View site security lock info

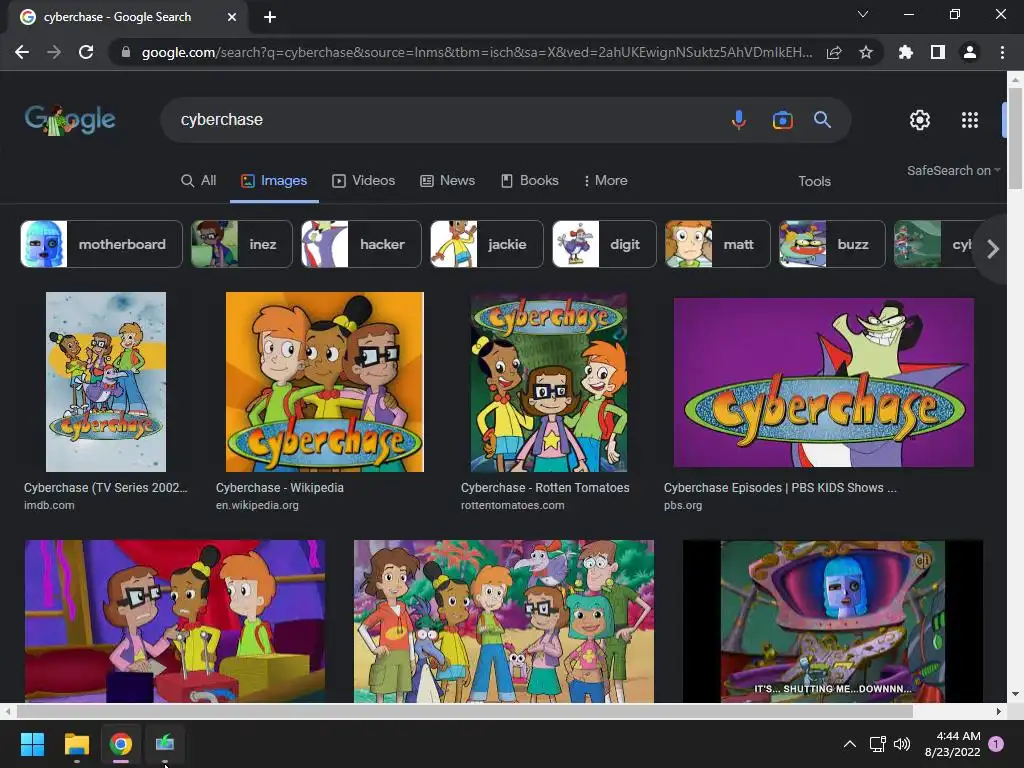(125, 52)
